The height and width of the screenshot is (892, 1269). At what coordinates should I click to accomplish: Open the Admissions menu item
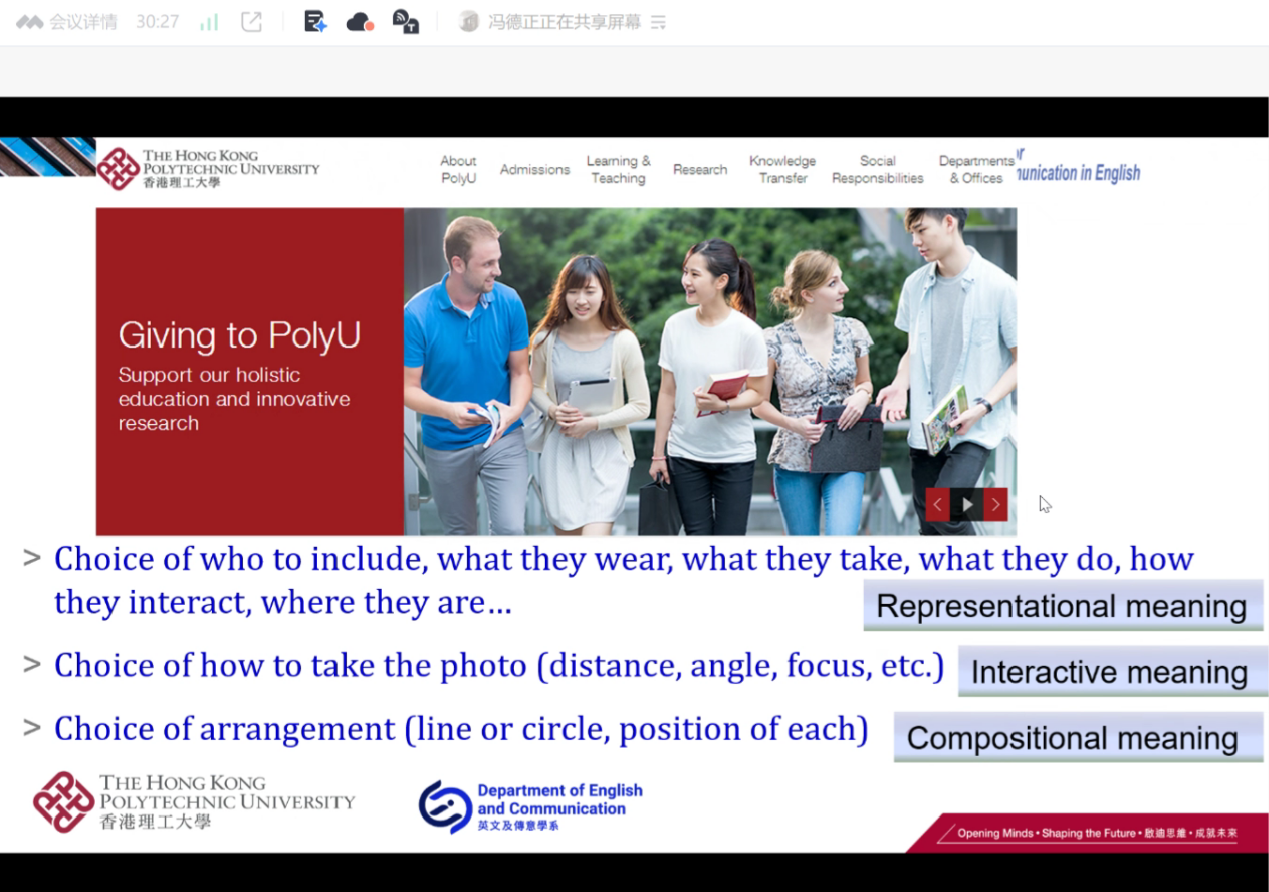point(535,170)
